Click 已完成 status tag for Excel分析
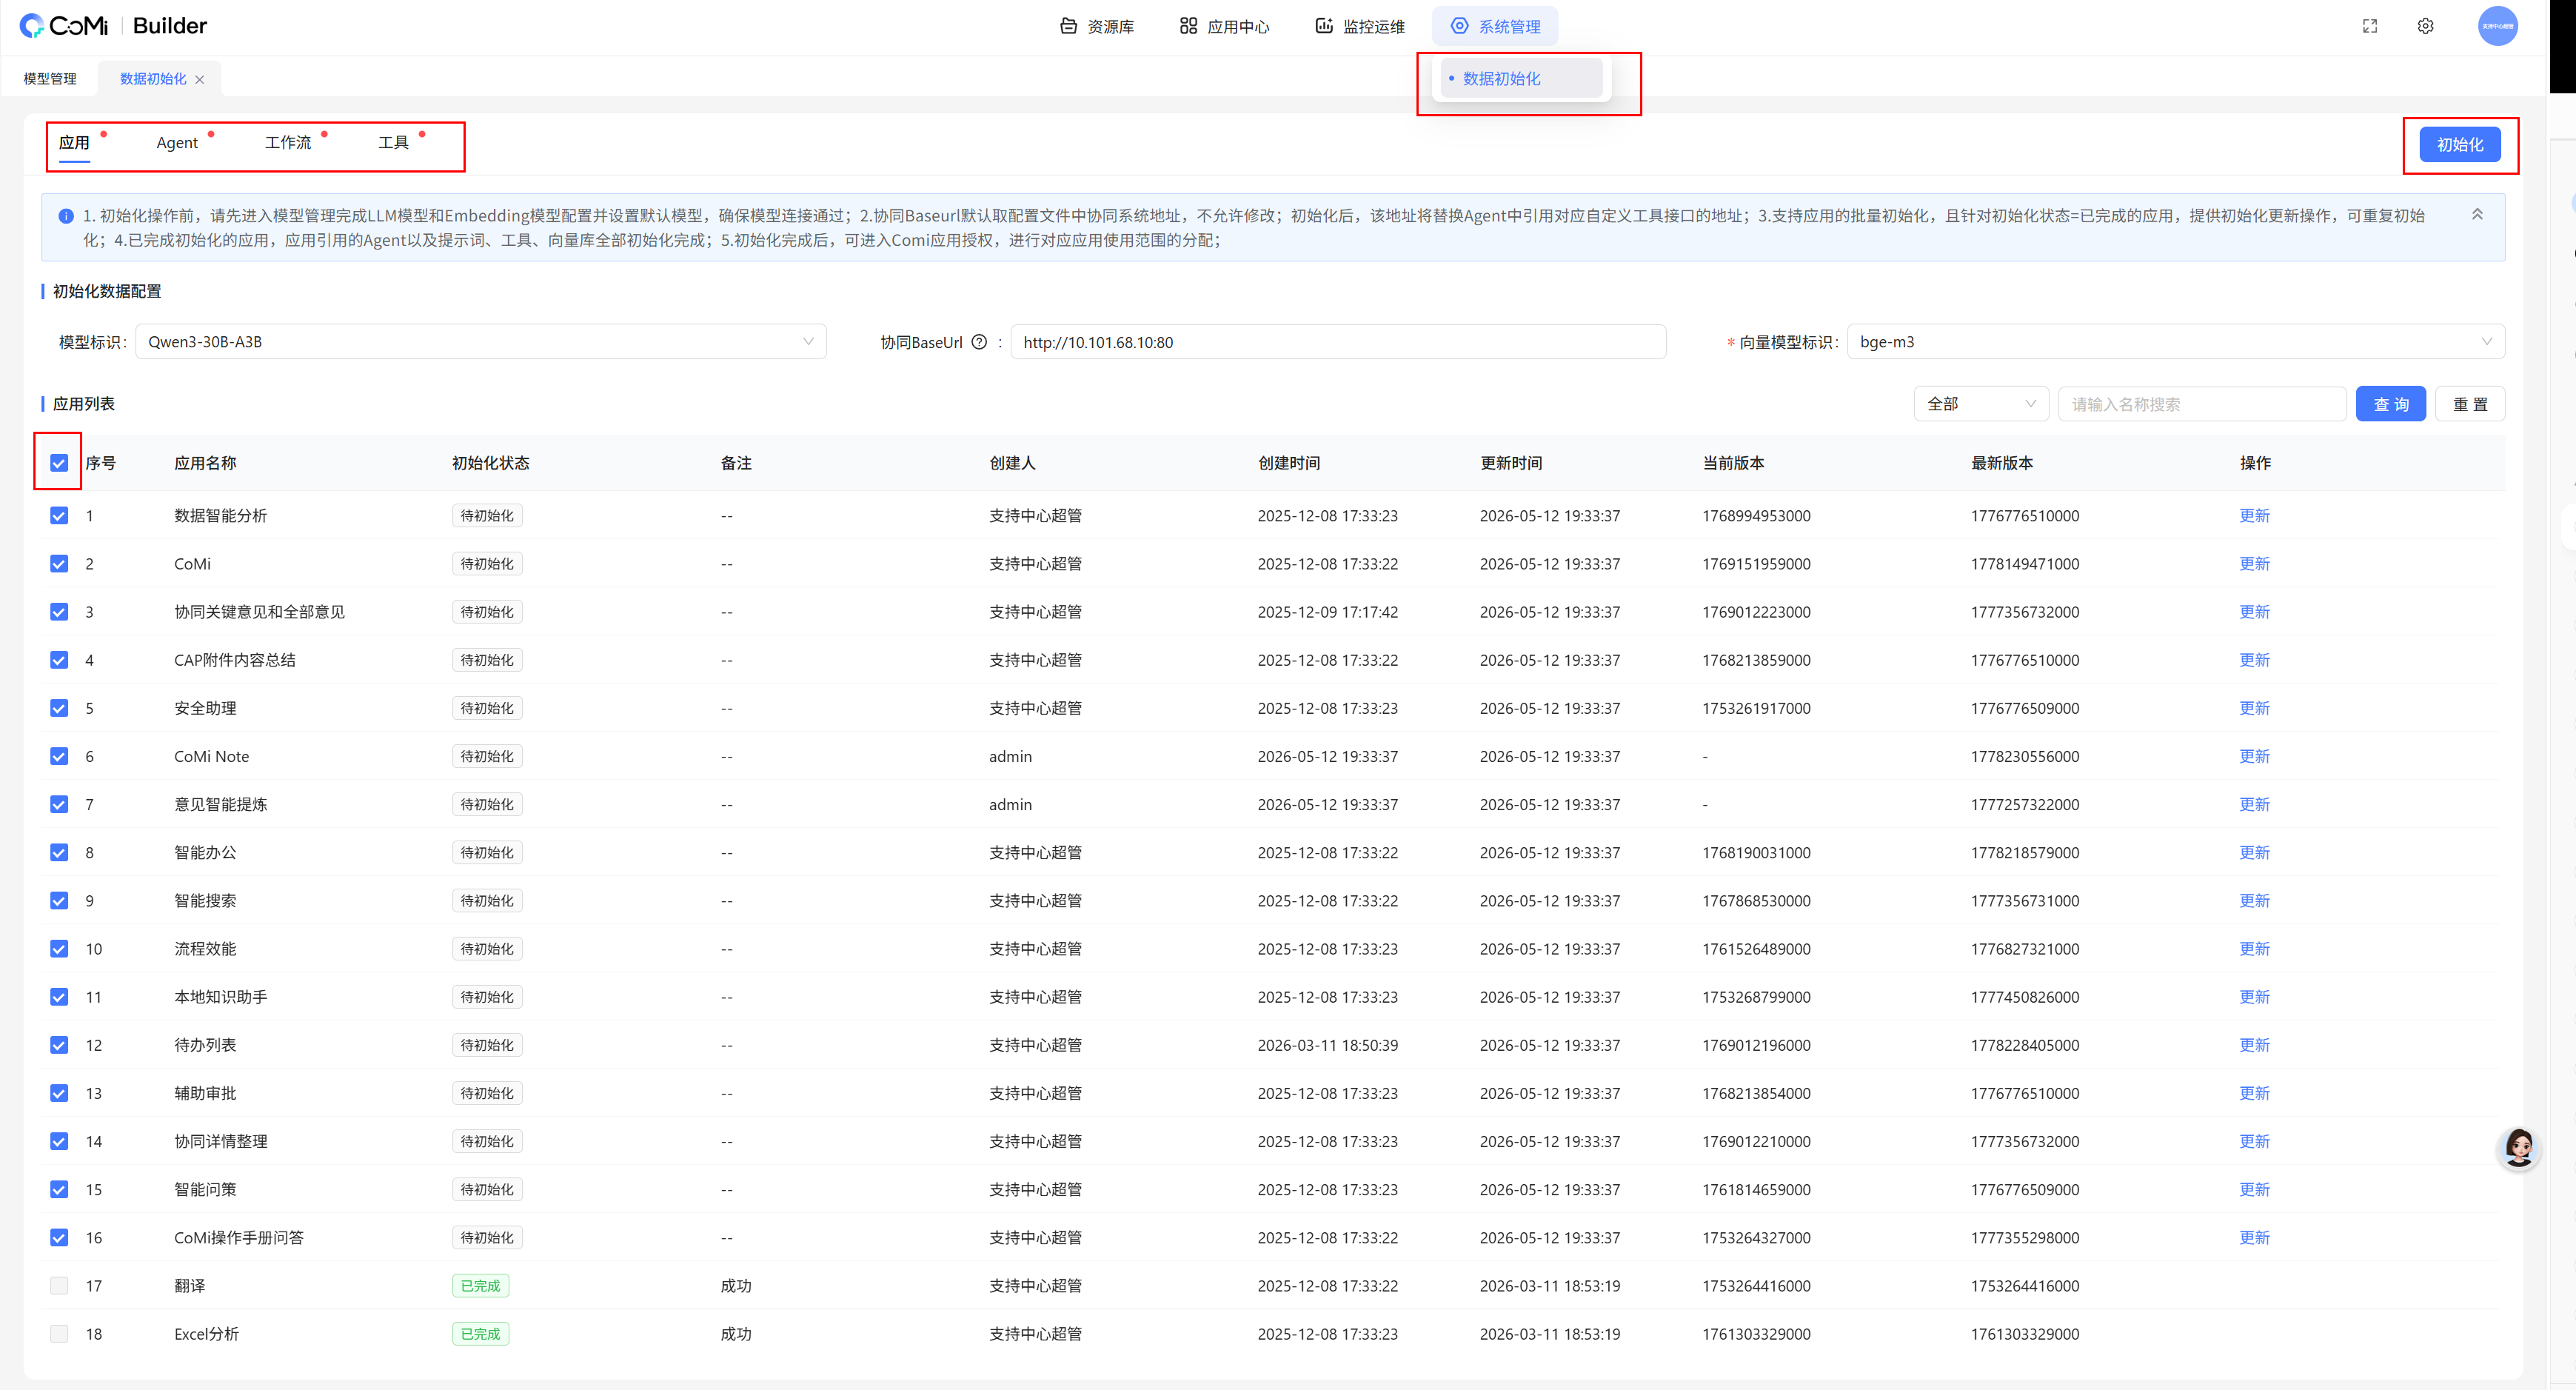 pos(480,1334)
